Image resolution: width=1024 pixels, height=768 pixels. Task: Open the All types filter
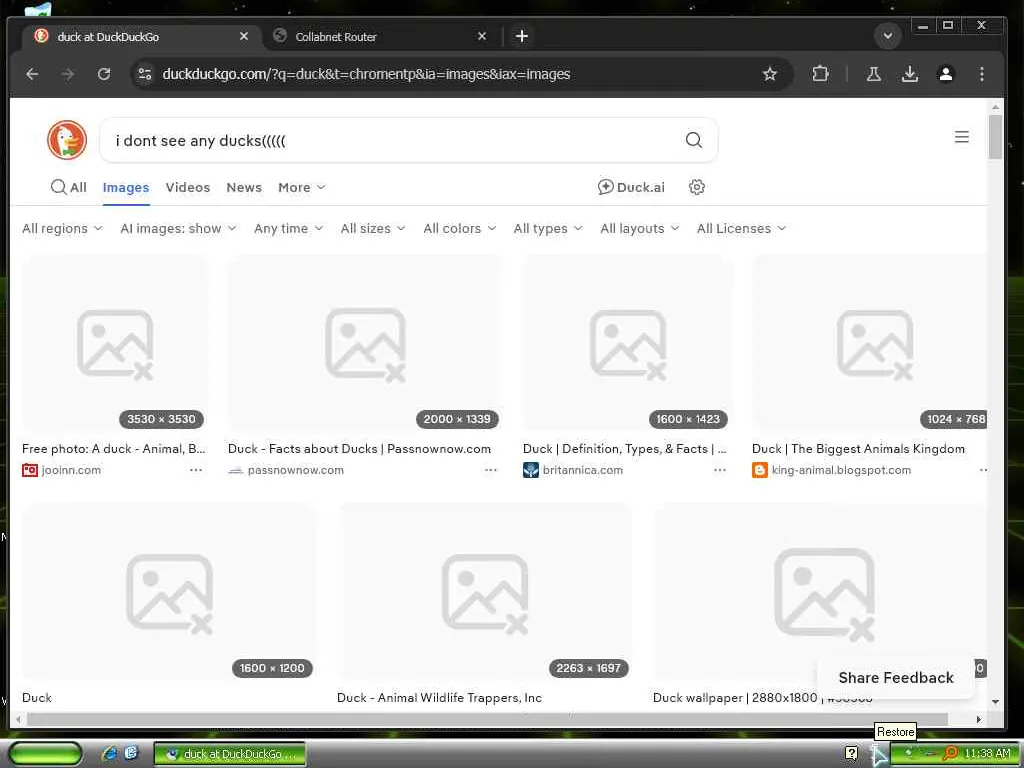[x=548, y=229]
